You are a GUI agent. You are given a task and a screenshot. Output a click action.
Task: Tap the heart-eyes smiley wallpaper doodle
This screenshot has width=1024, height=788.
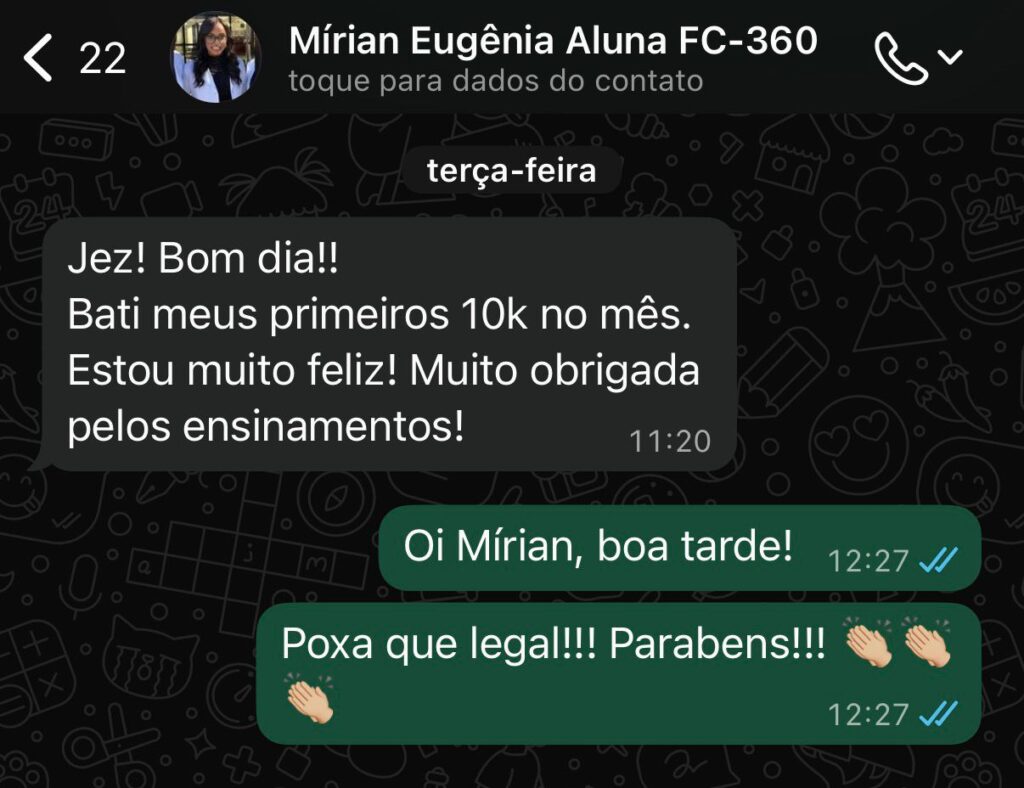859,446
